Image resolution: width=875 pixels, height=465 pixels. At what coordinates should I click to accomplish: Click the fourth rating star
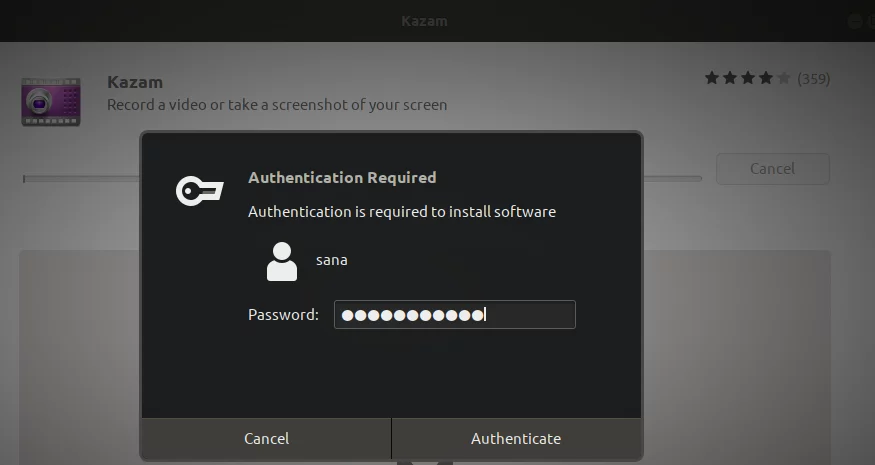(x=766, y=78)
